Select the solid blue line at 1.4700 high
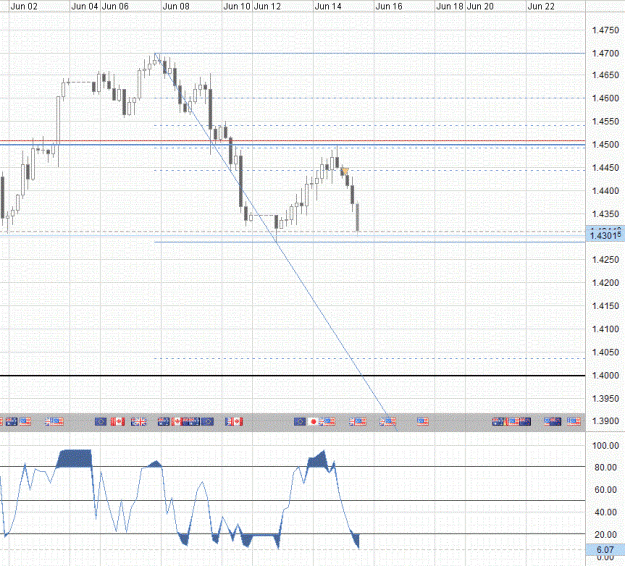 (371, 53)
